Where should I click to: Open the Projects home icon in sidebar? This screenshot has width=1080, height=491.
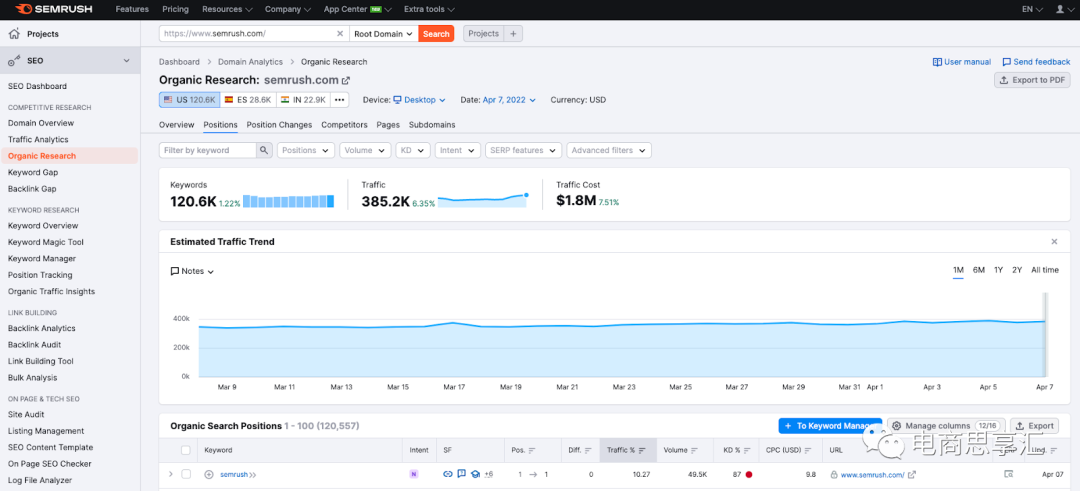(14, 34)
